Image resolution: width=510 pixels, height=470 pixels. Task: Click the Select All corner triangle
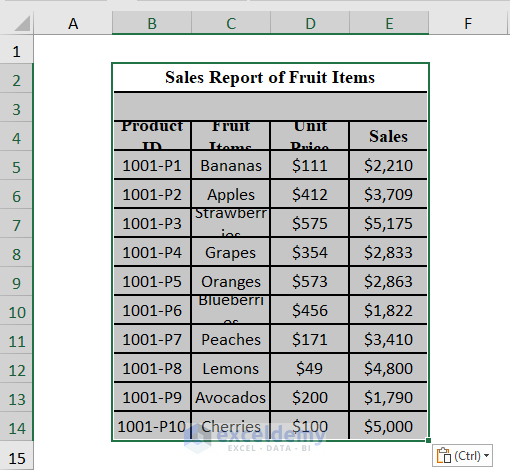[x=23, y=24]
